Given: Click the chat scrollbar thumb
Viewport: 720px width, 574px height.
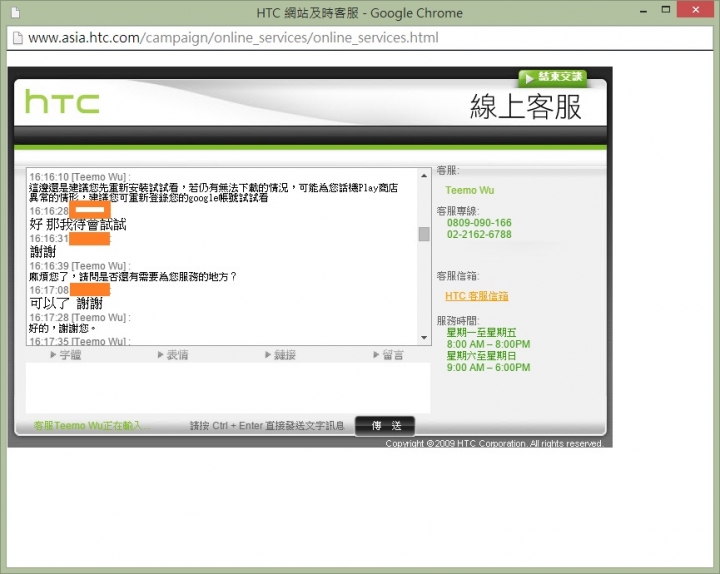Looking at the screenshot, I should point(424,234).
